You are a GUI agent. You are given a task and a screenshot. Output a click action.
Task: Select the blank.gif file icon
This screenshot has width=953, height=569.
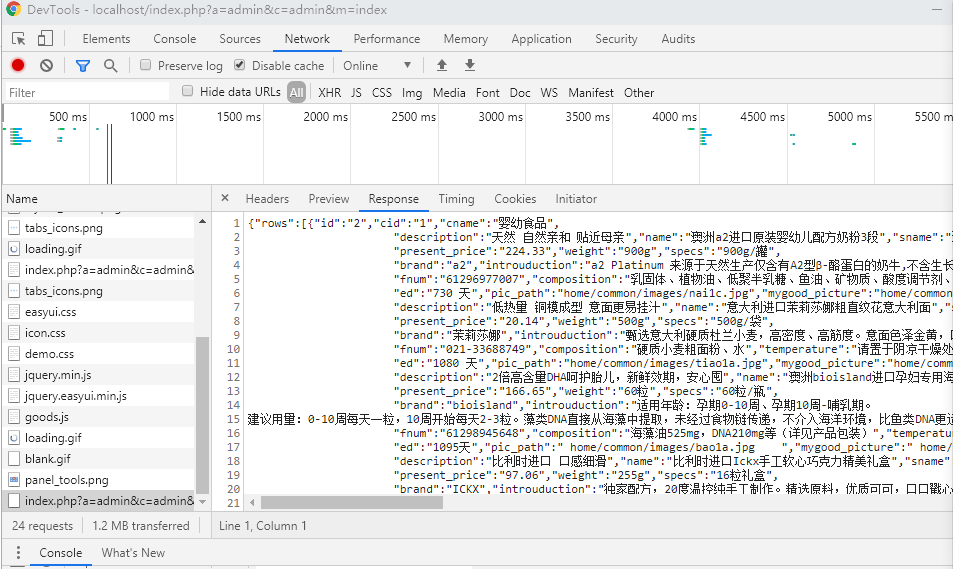13,459
